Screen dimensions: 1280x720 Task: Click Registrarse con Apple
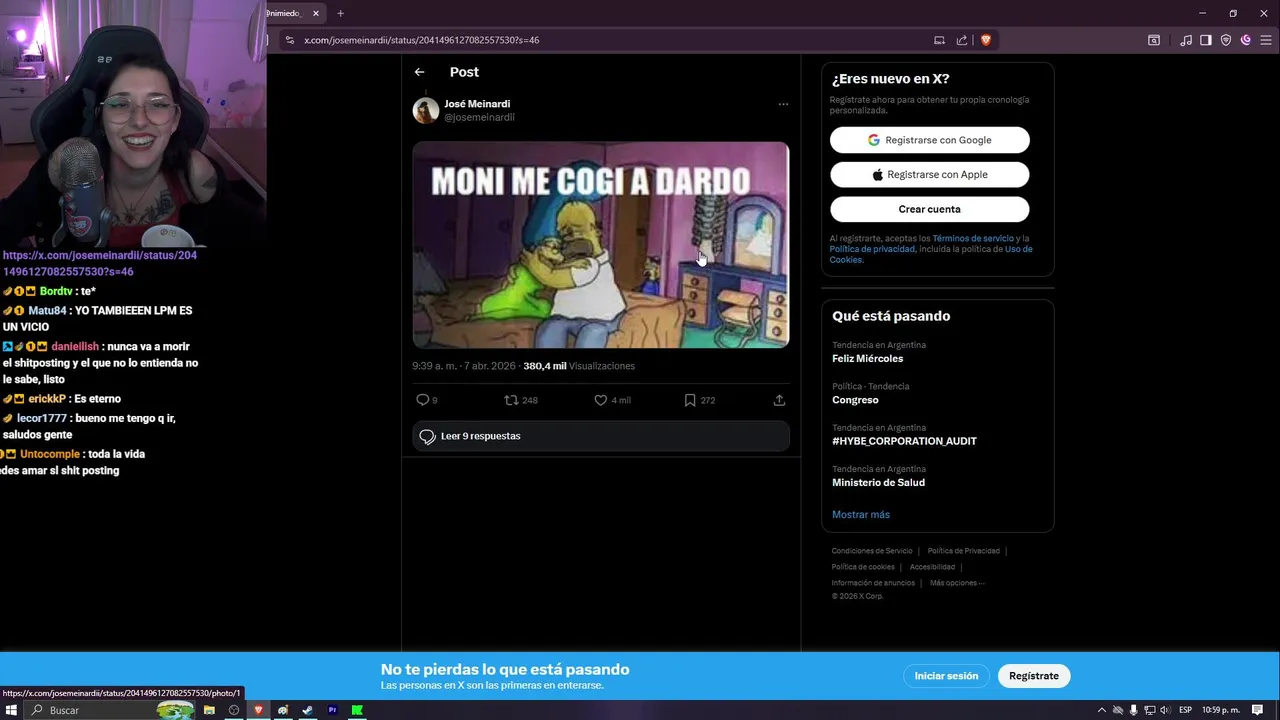929,174
